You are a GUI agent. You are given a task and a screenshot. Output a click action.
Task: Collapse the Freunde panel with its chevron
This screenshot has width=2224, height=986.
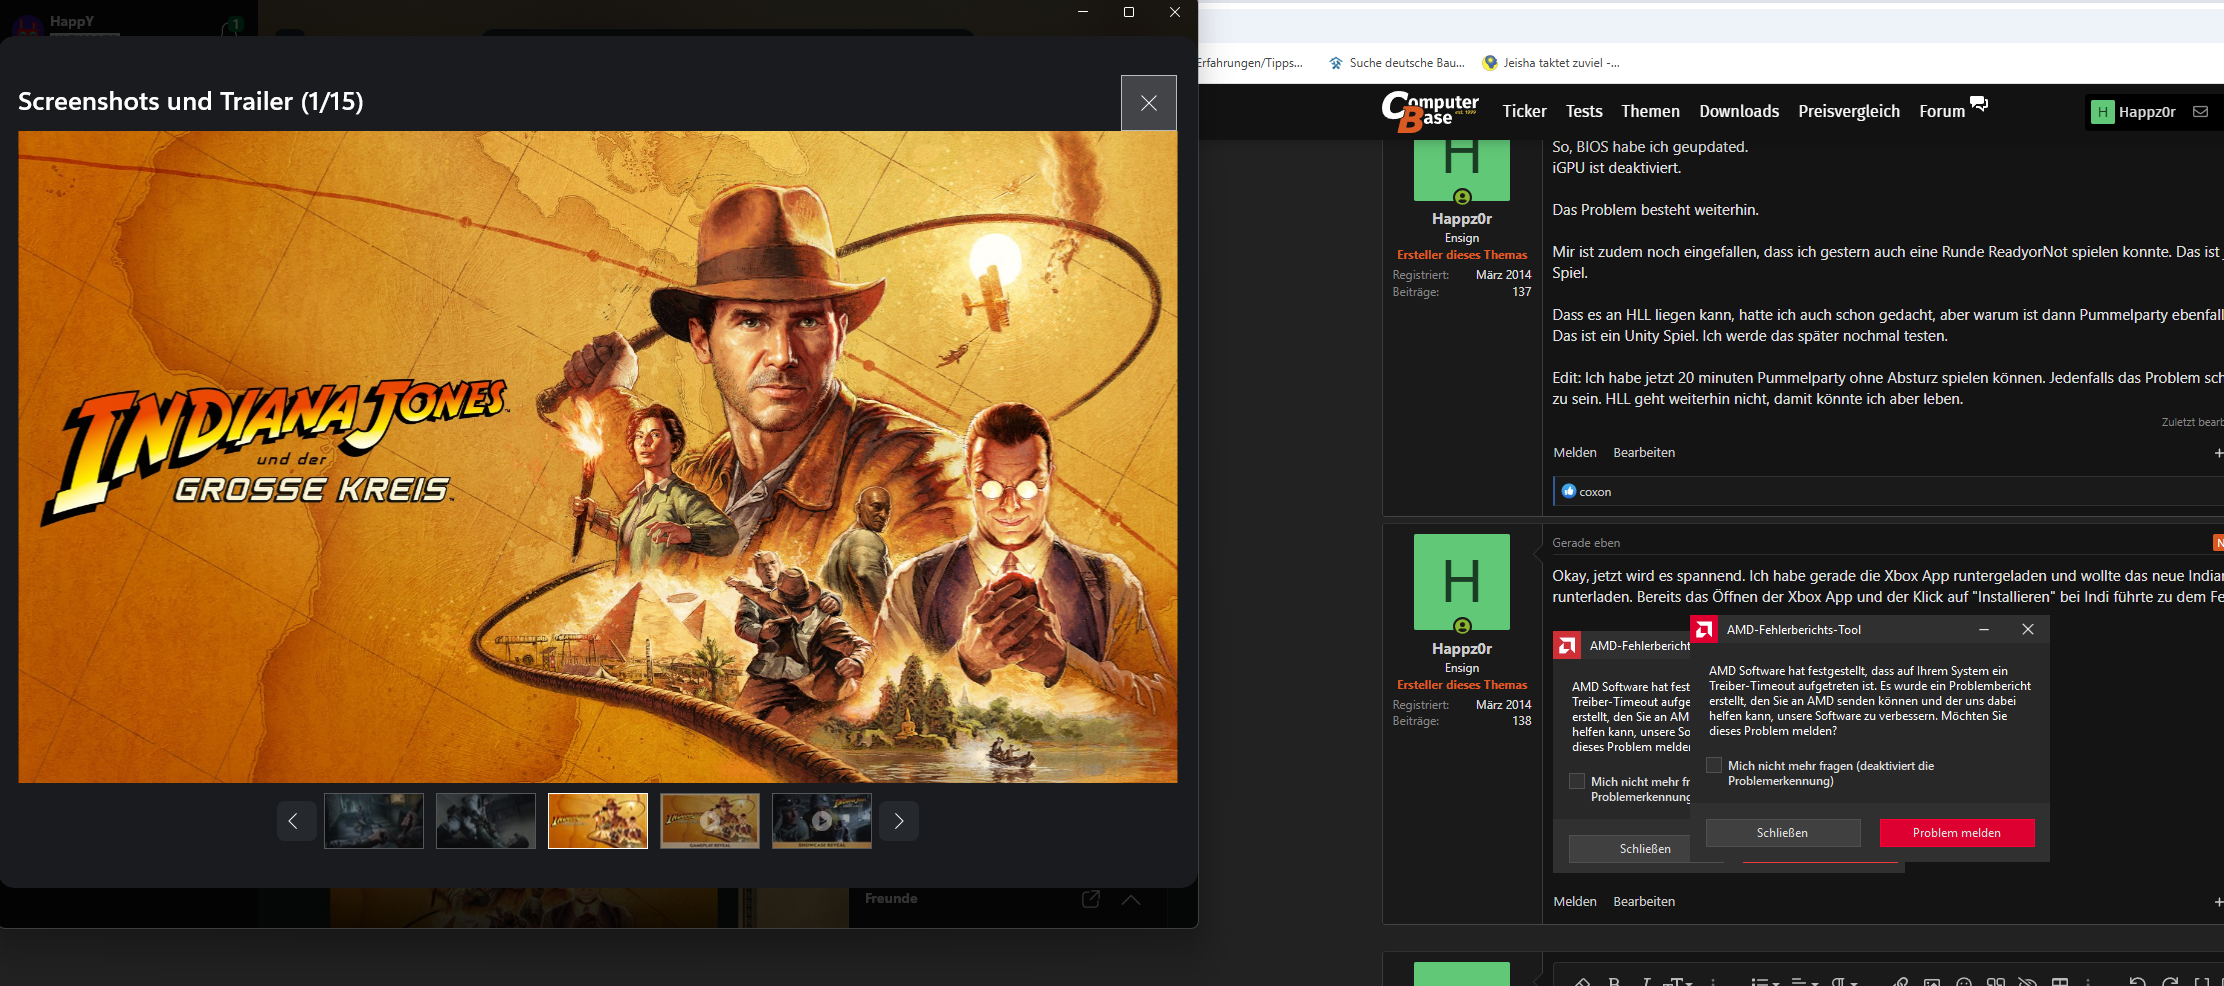tap(1131, 899)
